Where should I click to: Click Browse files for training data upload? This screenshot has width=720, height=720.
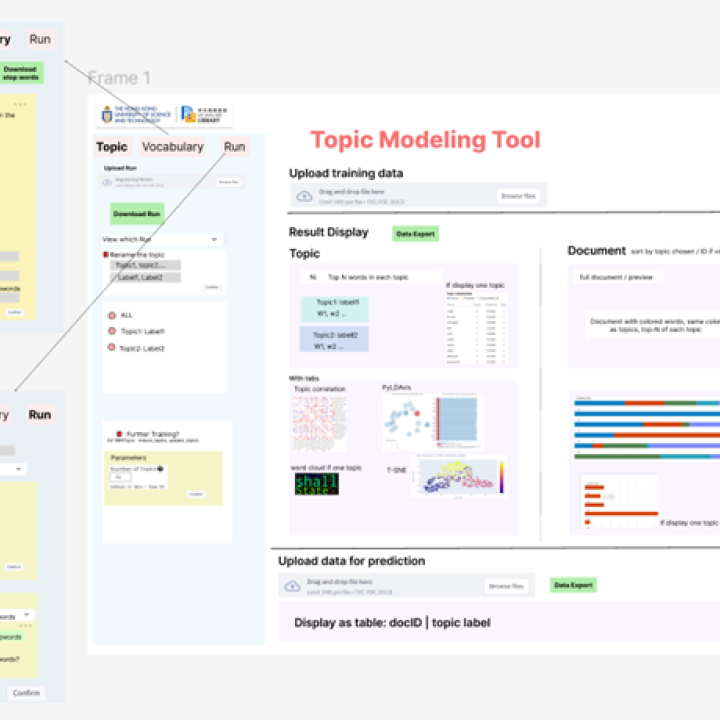coord(516,196)
